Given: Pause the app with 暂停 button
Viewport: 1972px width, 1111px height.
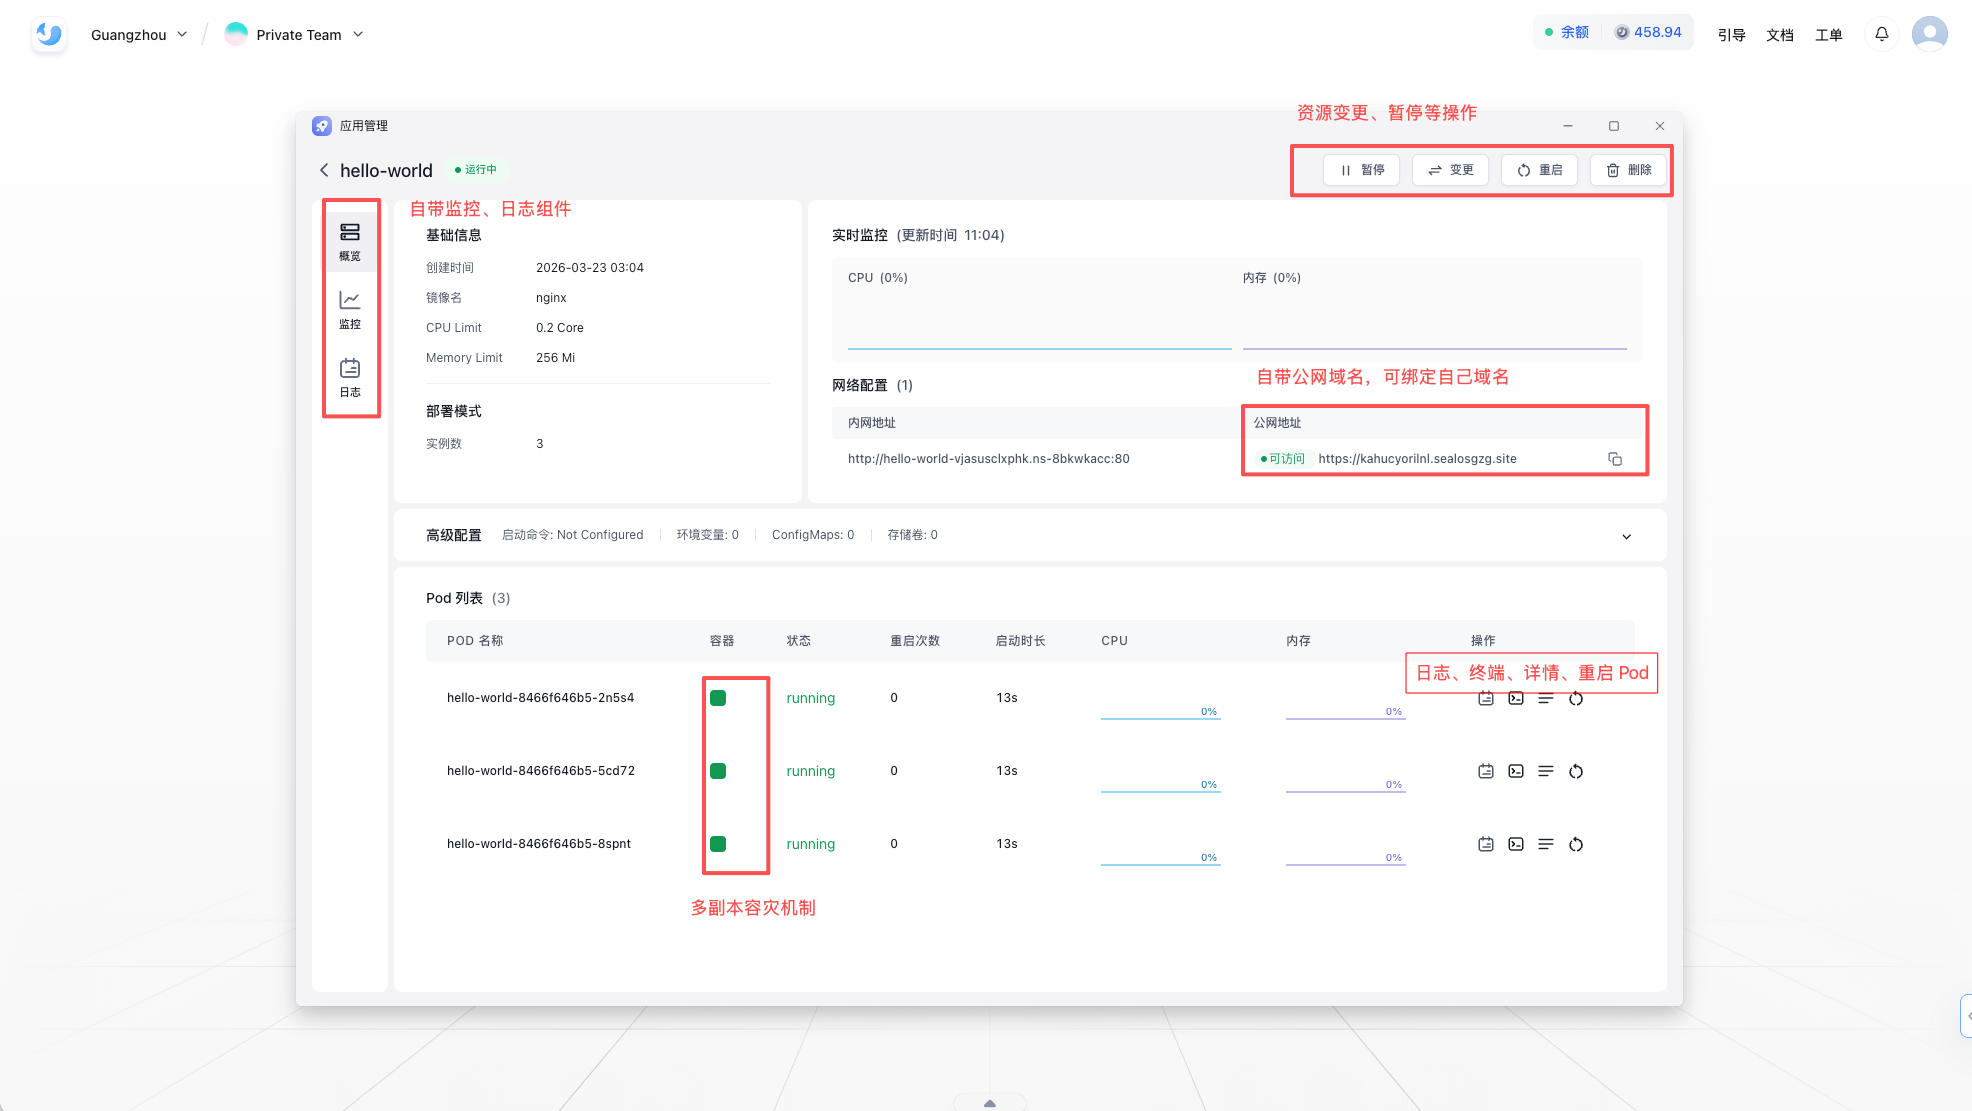Looking at the screenshot, I should coord(1362,170).
